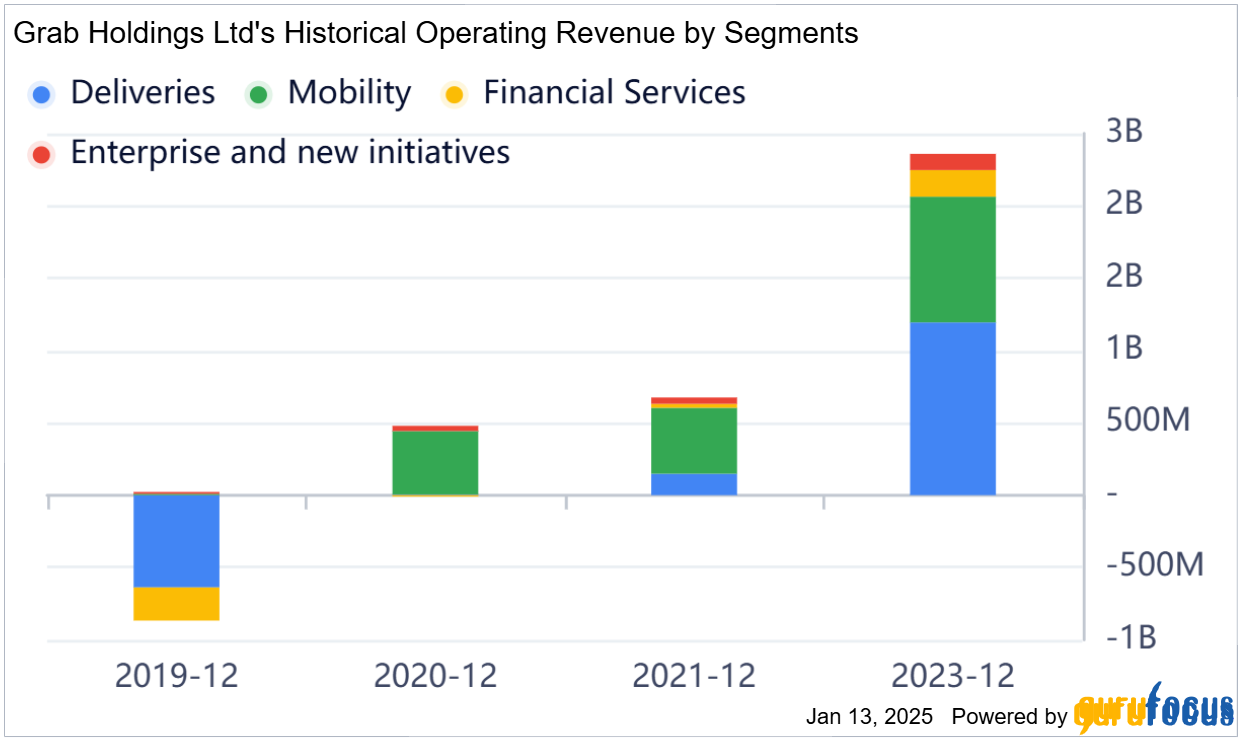Select the yellow Financial Services segment of the 2023-12 bar
The image size is (1242, 741).
pos(953,183)
